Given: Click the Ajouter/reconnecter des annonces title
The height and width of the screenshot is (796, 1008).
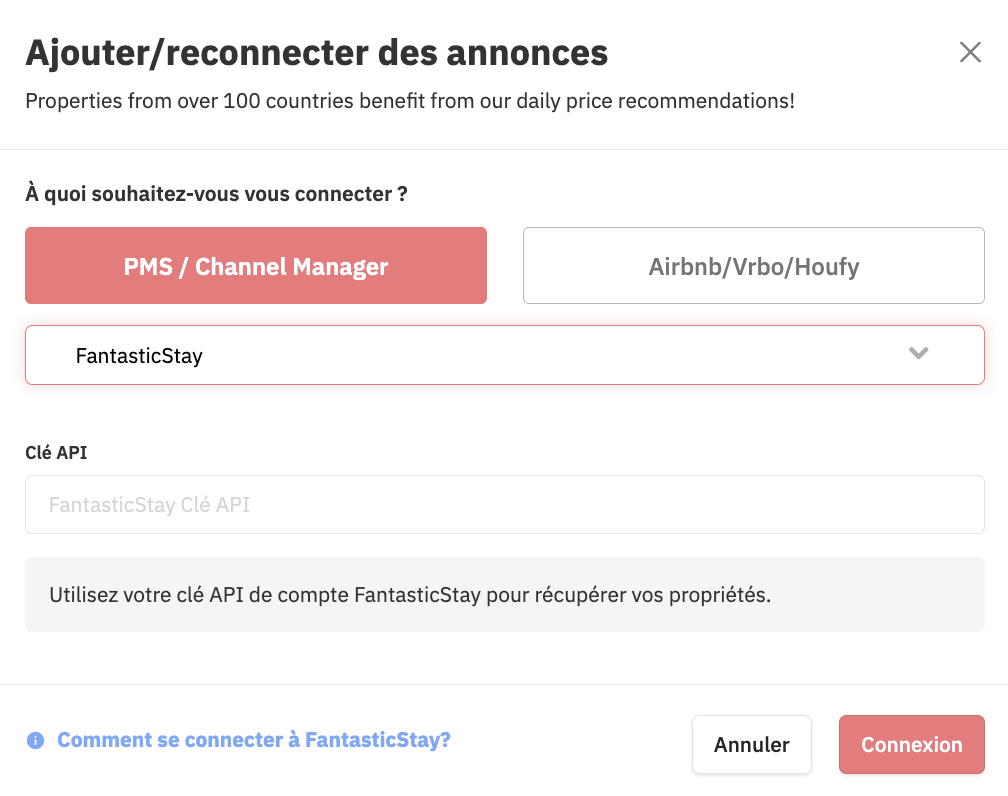Looking at the screenshot, I should tap(316, 53).
